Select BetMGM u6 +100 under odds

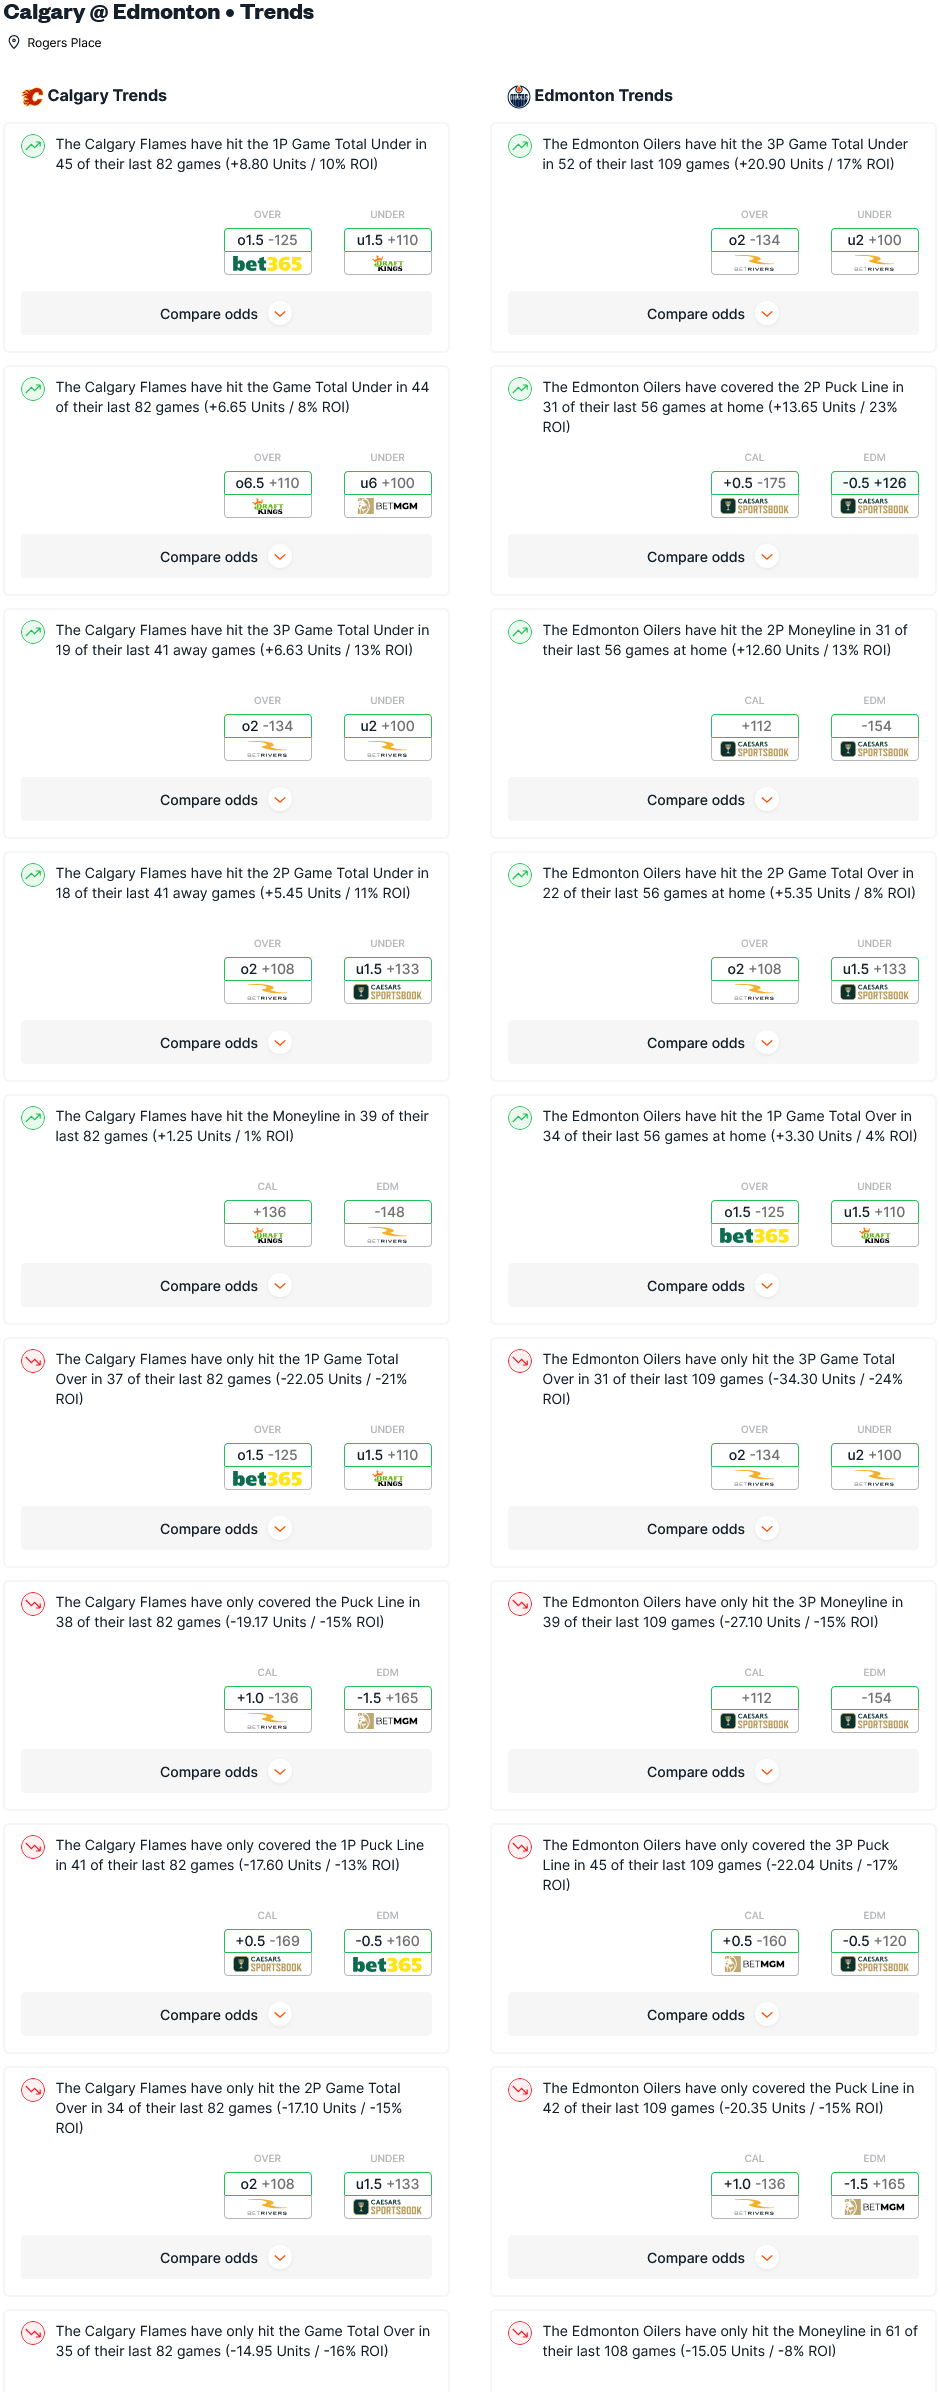pyautogui.click(x=387, y=494)
